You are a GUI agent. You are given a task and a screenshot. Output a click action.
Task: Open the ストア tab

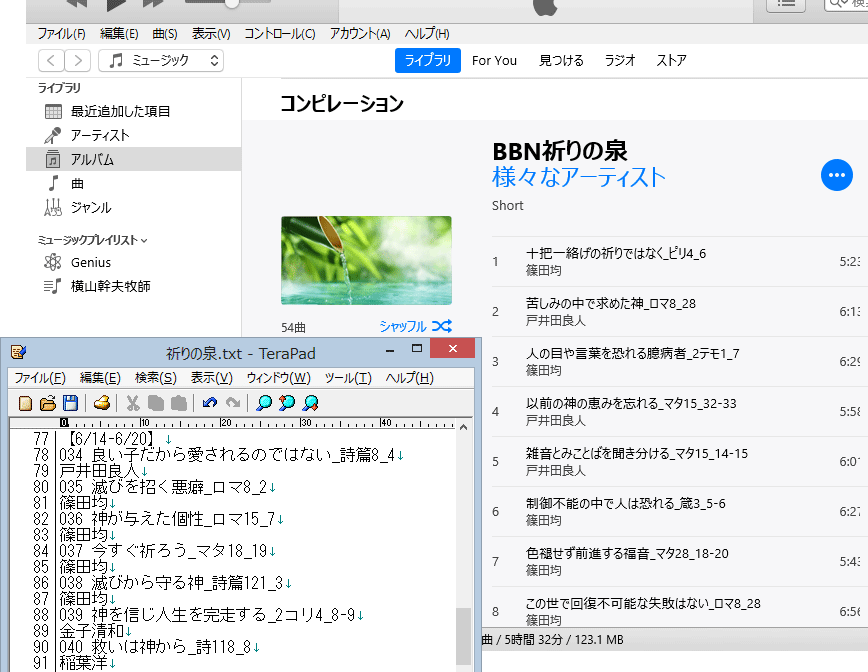pos(671,60)
